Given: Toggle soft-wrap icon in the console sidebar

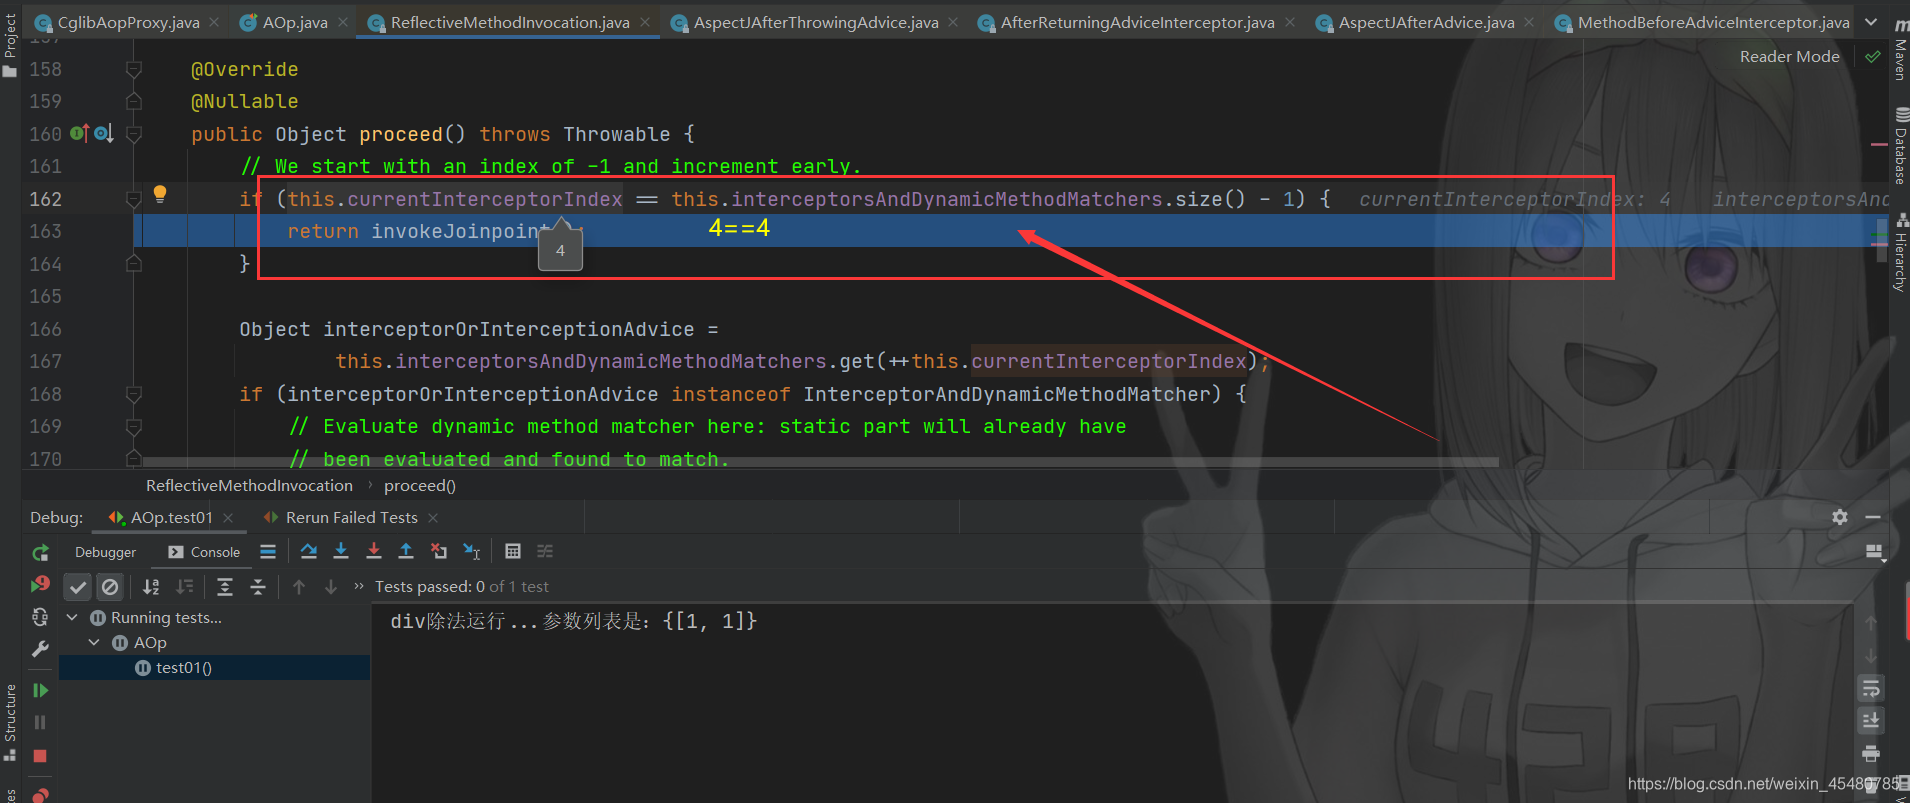Looking at the screenshot, I should [x=1871, y=688].
